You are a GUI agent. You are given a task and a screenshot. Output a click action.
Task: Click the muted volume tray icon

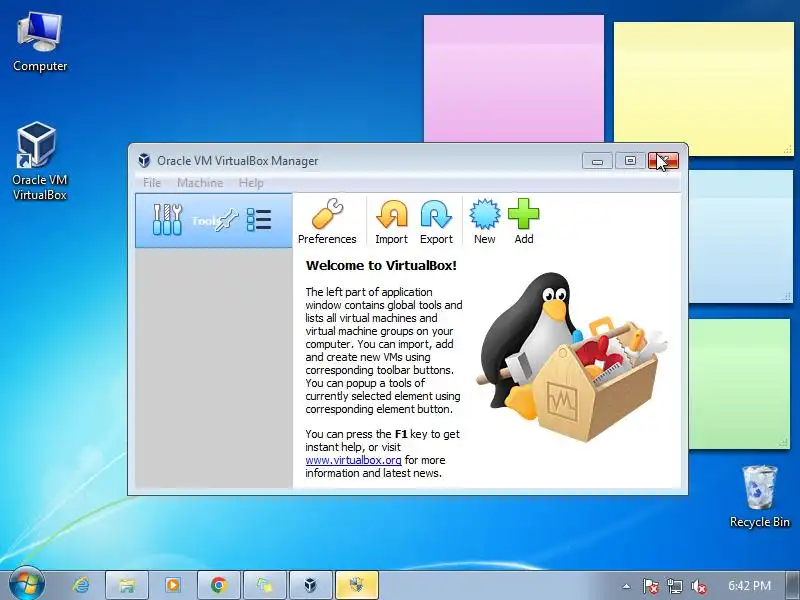pyautogui.click(x=698, y=586)
